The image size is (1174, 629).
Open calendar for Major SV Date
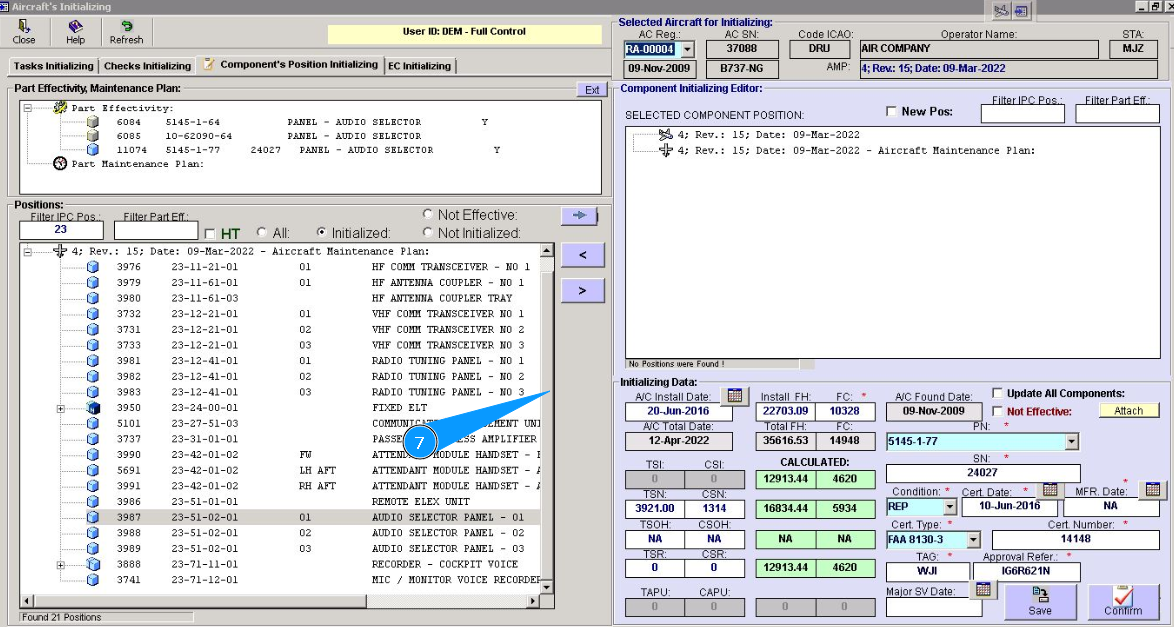pyautogui.click(x=983, y=590)
